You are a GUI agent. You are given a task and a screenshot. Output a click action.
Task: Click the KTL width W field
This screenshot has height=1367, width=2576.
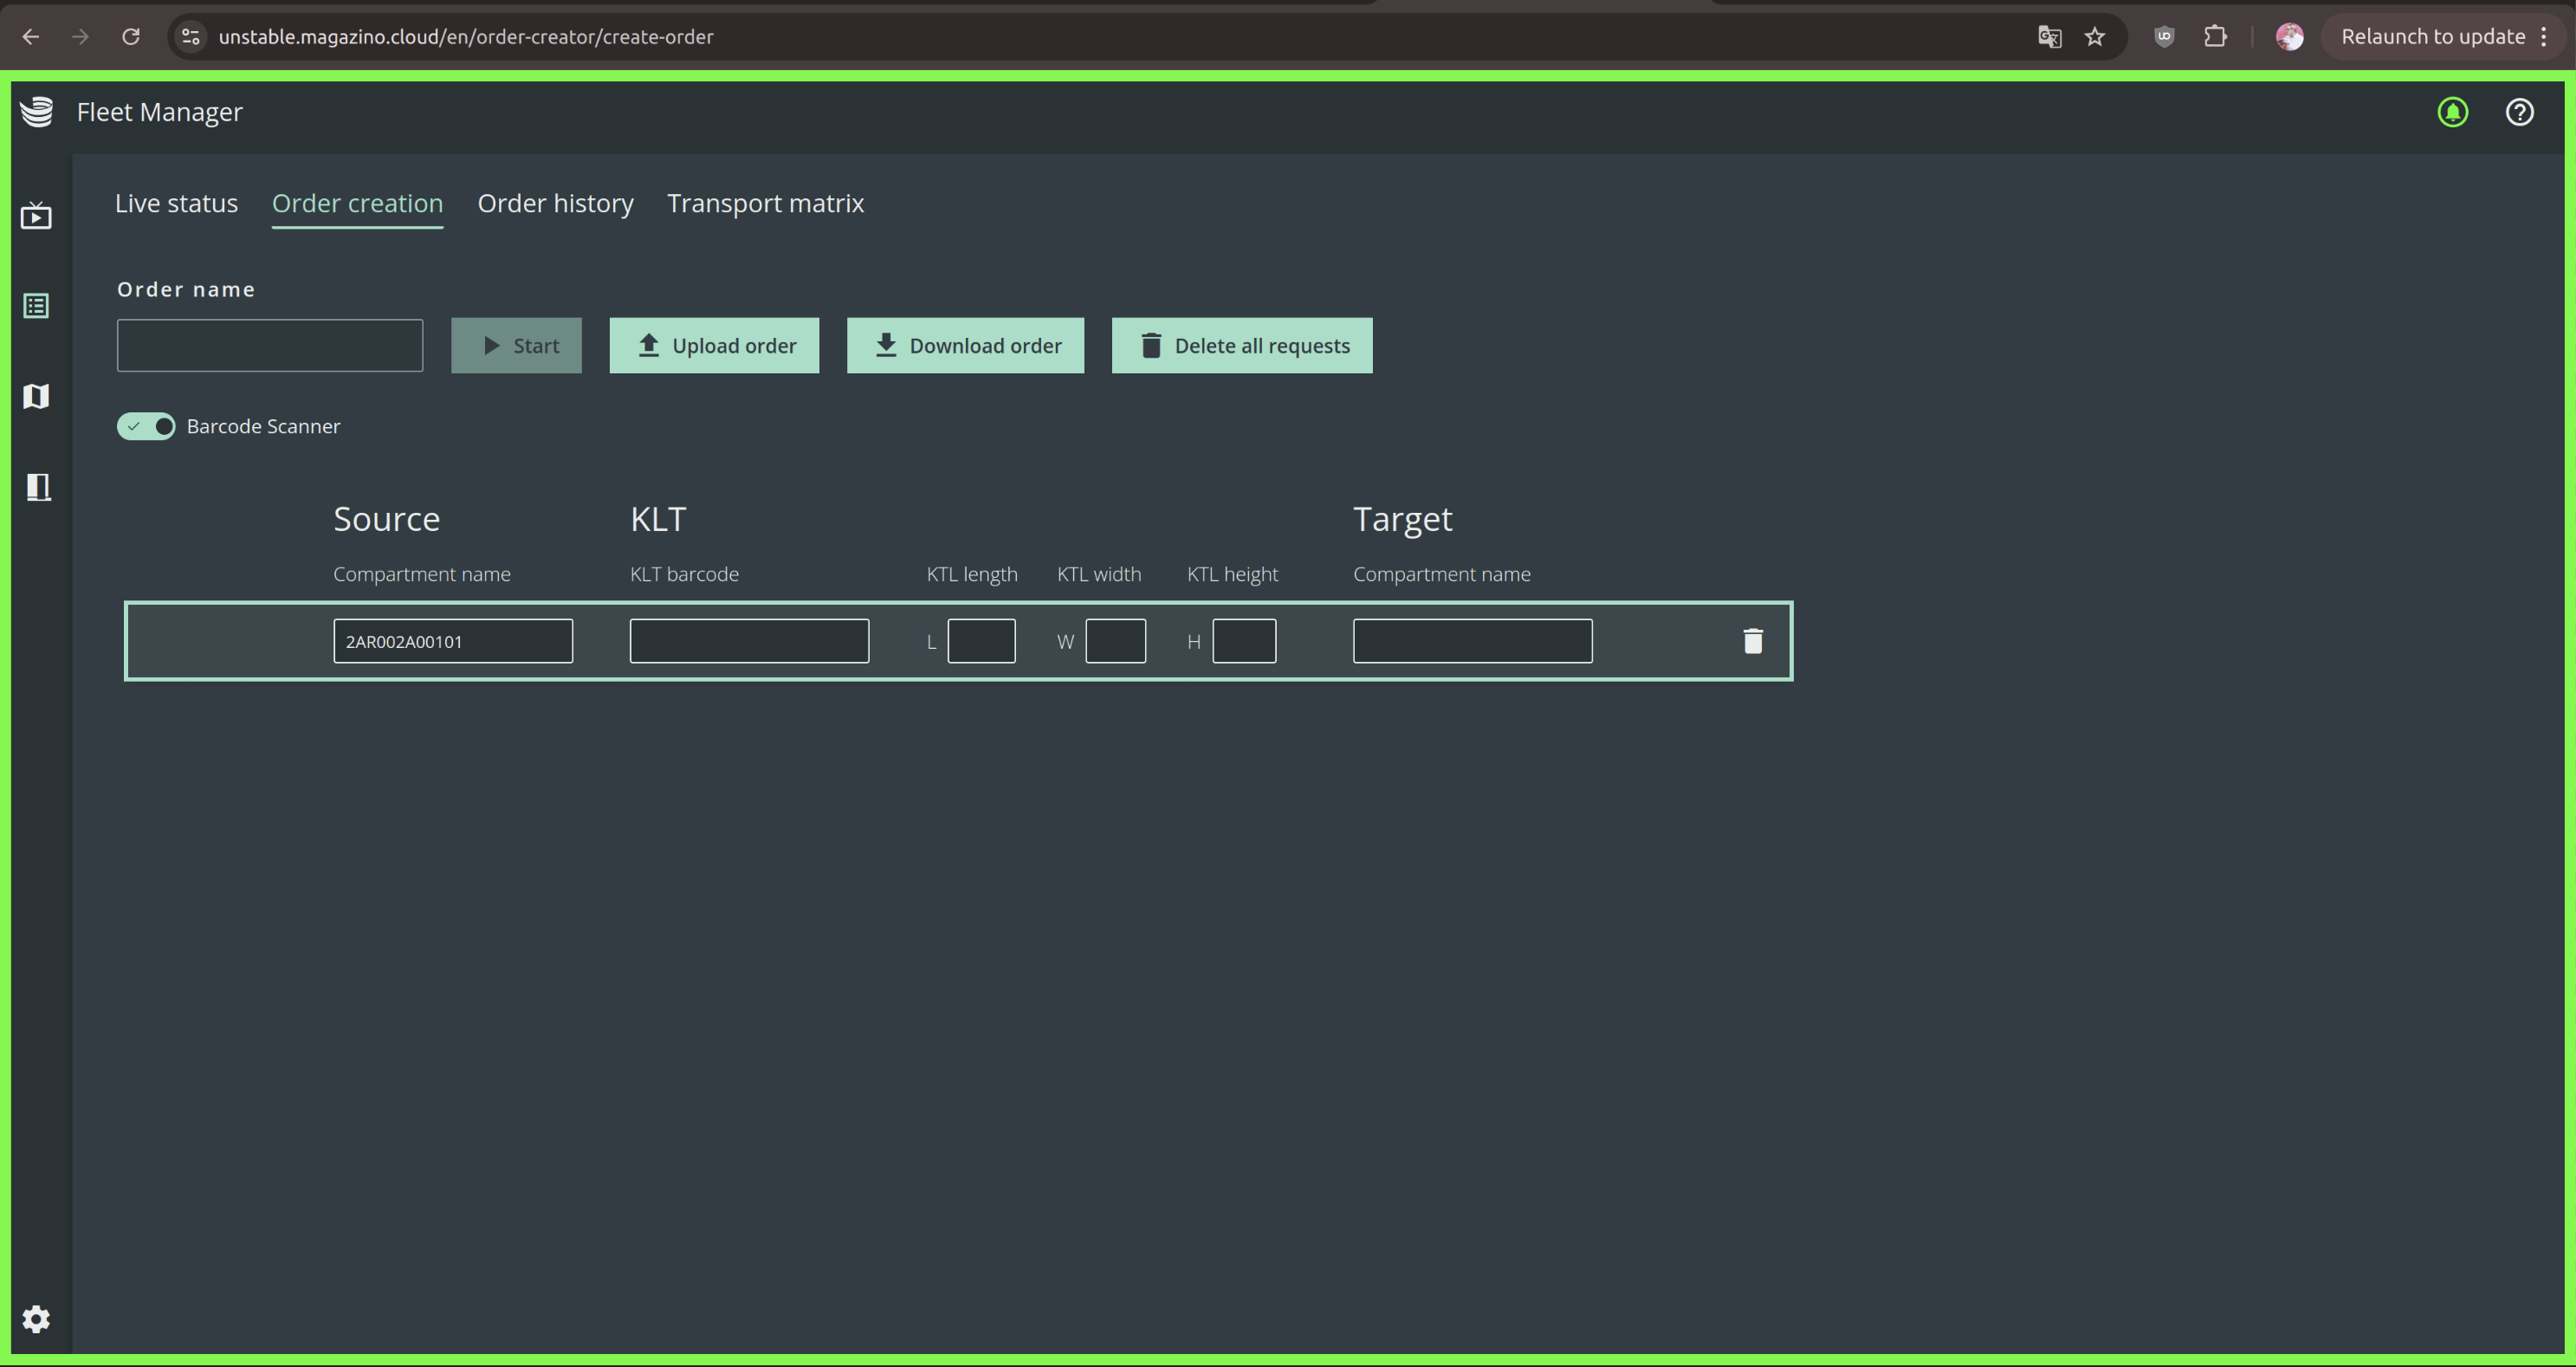pyautogui.click(x=1115, y=641)
